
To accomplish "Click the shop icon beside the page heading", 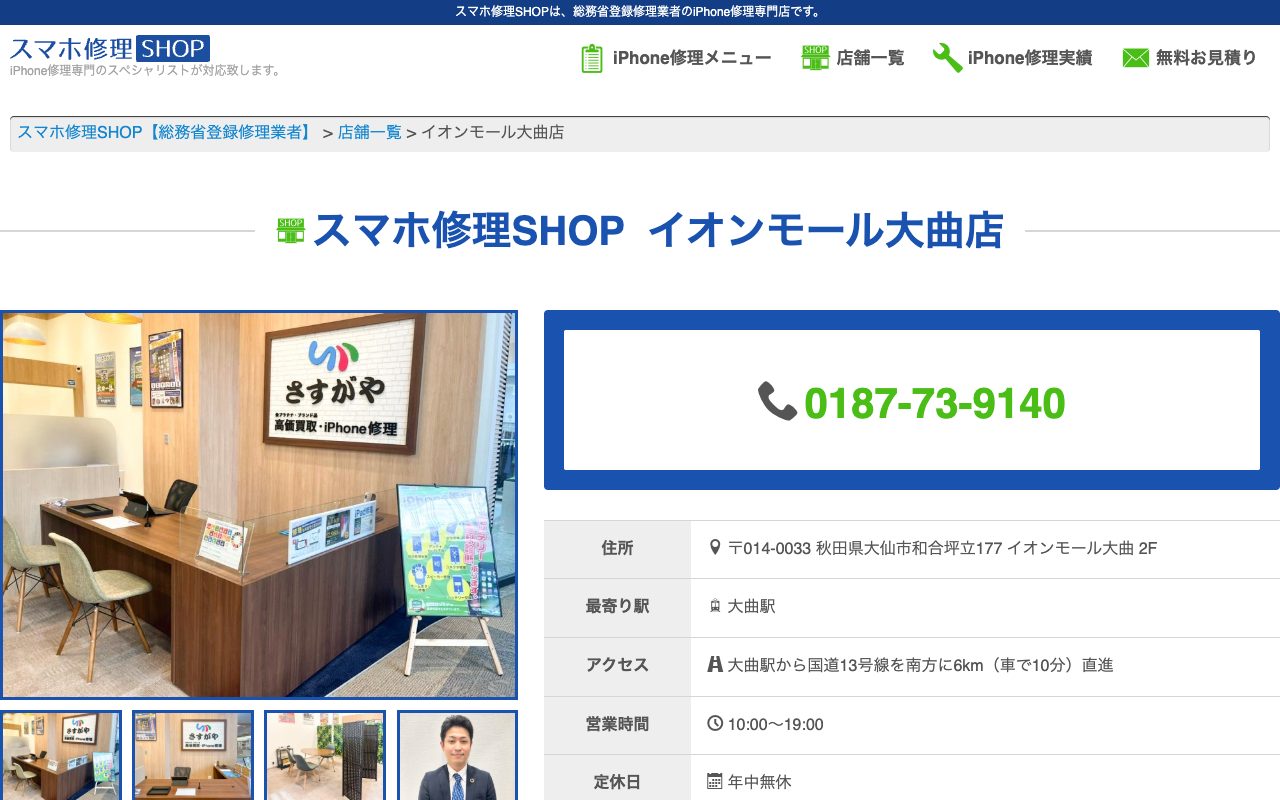I will coord(290,231).
